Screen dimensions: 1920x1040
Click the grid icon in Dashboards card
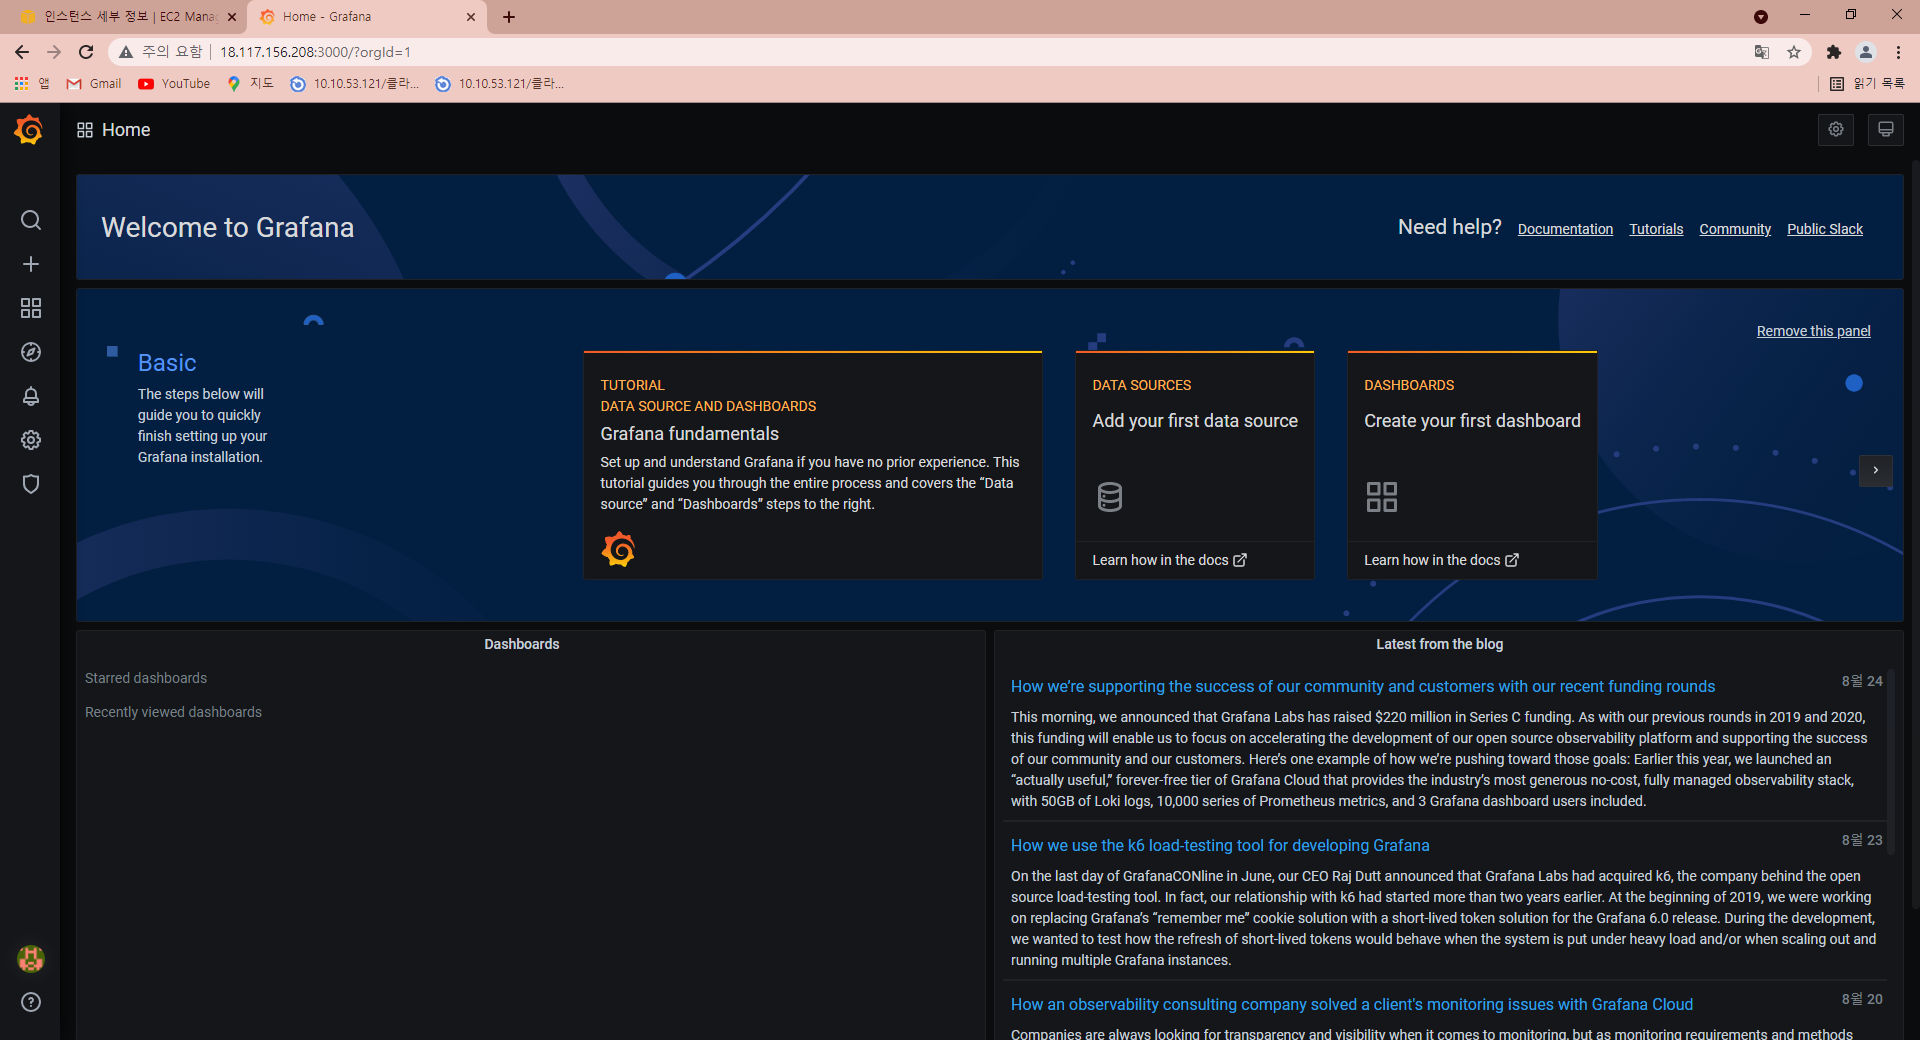tap(1382, 497)
